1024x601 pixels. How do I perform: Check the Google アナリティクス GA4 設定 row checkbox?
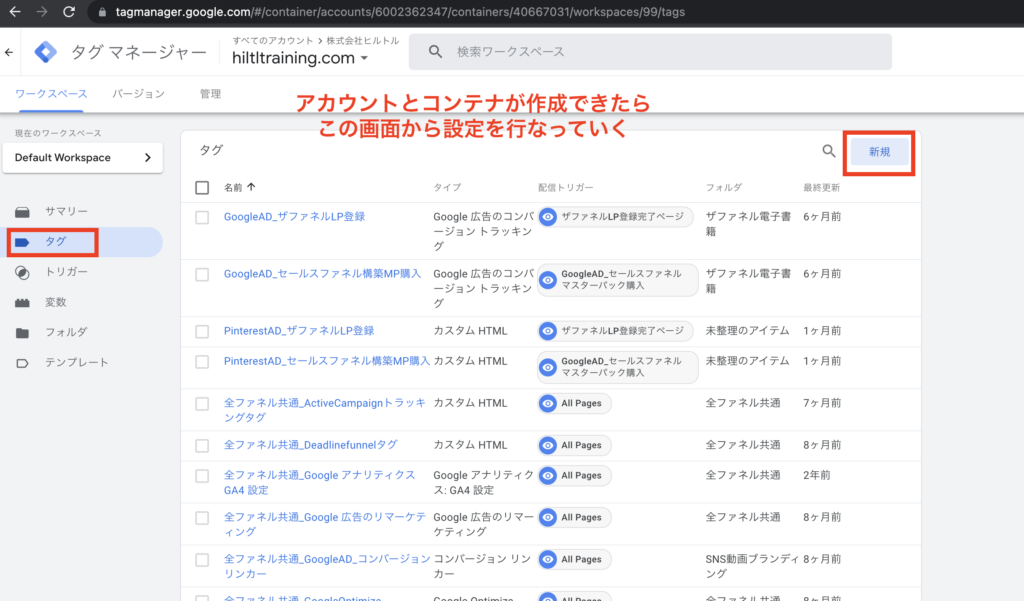coord(202,476)
